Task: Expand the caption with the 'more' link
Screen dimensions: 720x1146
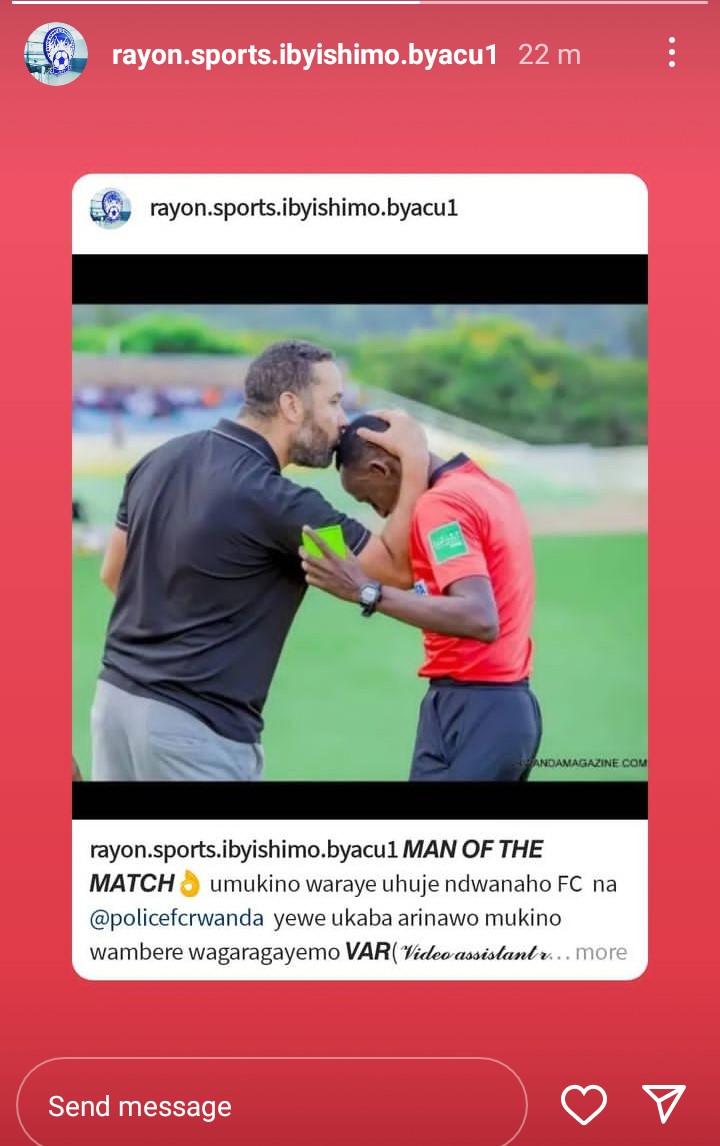Action: (x=601, y=952)
